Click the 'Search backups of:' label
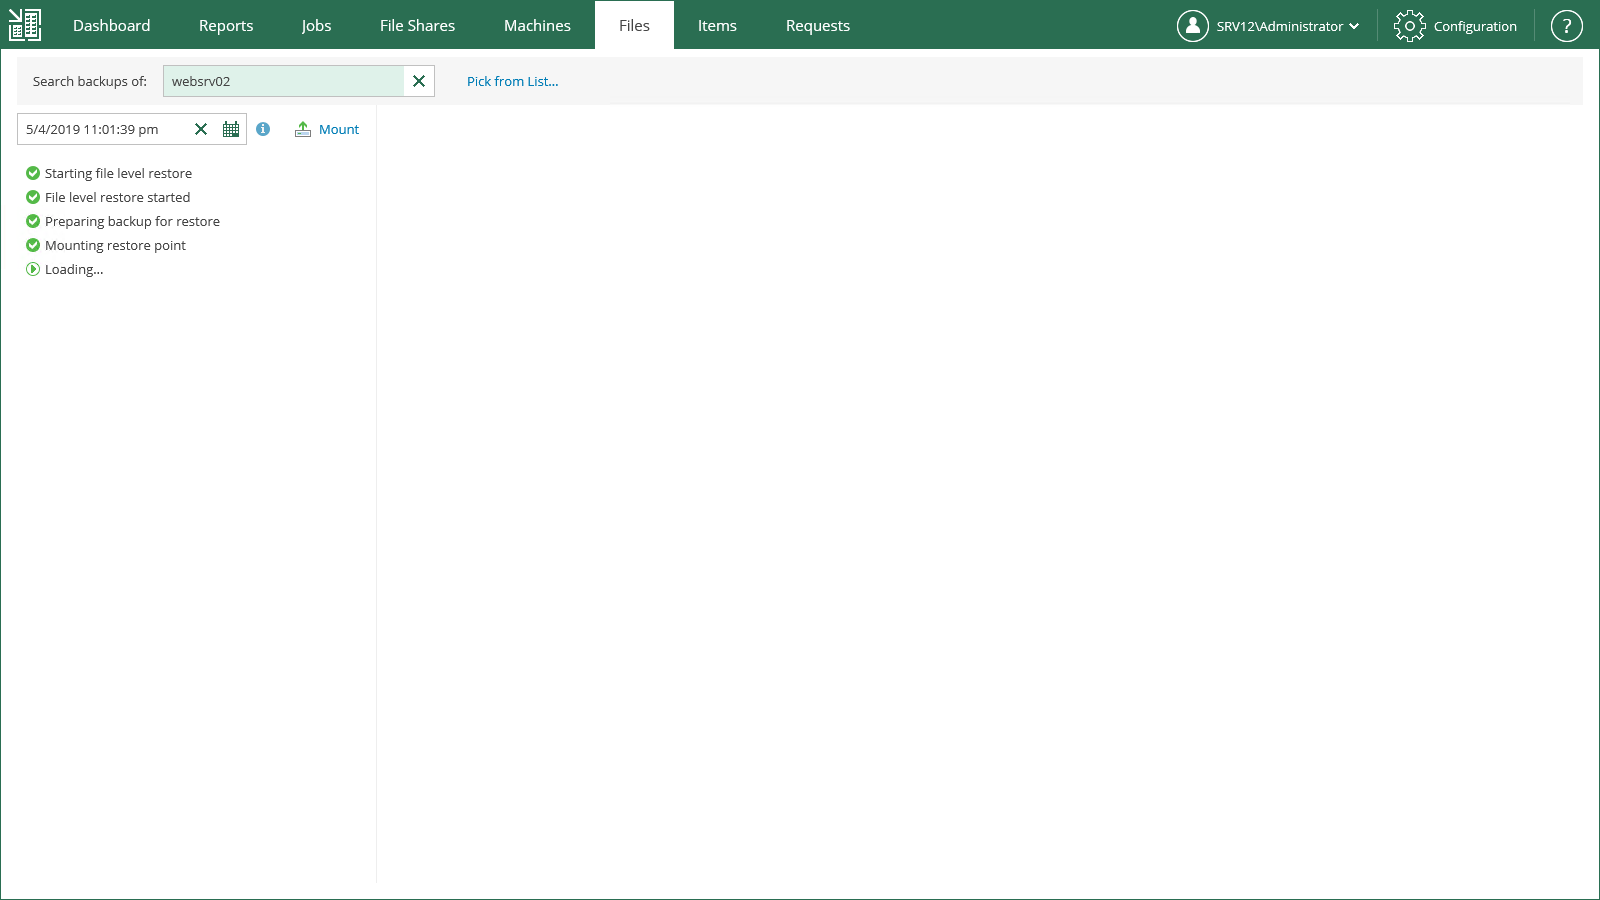This screenshot has height=900, width=1600. click(90, 81)
